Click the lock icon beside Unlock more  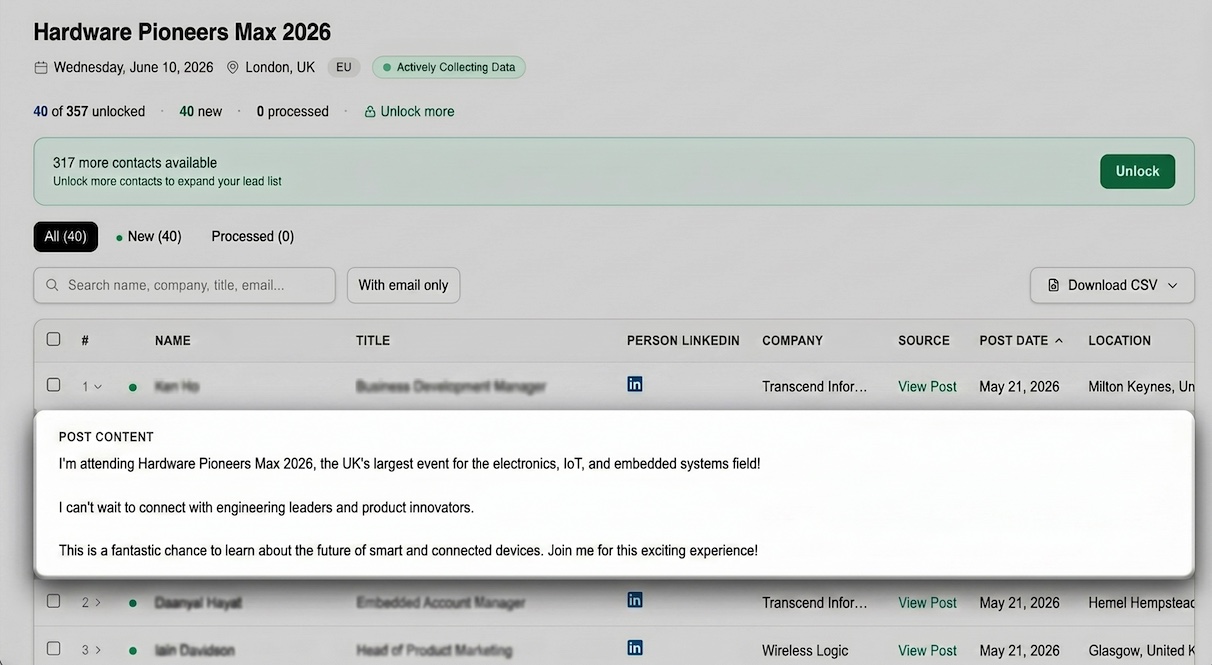pos(370,112)
